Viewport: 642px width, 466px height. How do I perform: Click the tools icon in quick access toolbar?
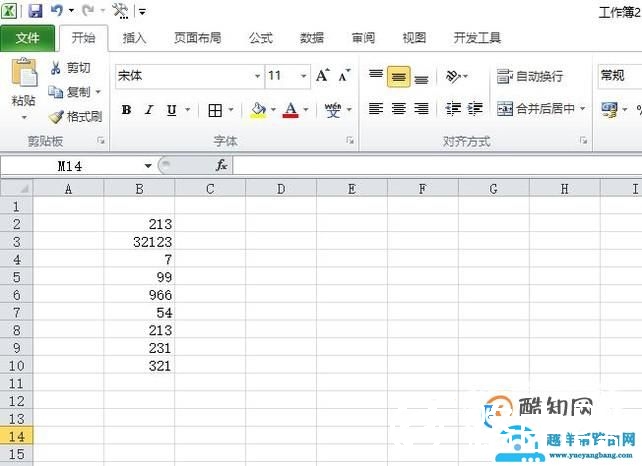tap(120, 11)
